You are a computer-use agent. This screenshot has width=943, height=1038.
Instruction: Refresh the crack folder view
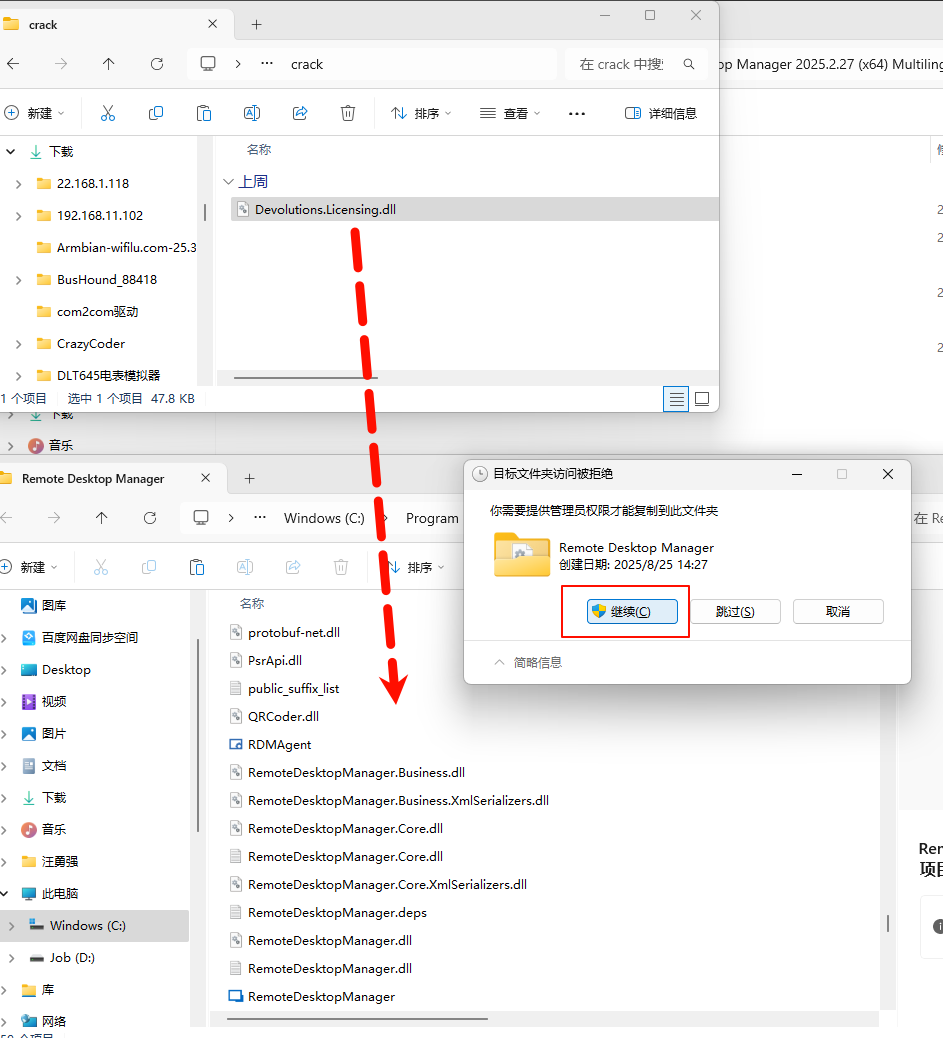click(157, 64)
